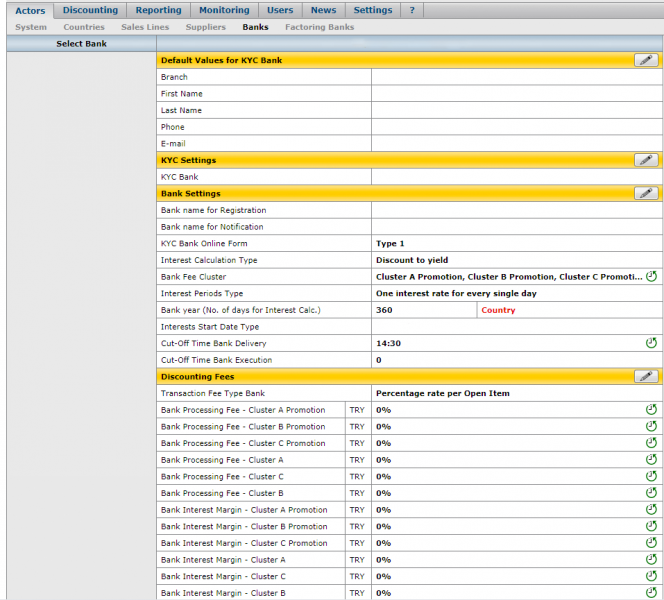Open the Discounting tab

point(90,10)
